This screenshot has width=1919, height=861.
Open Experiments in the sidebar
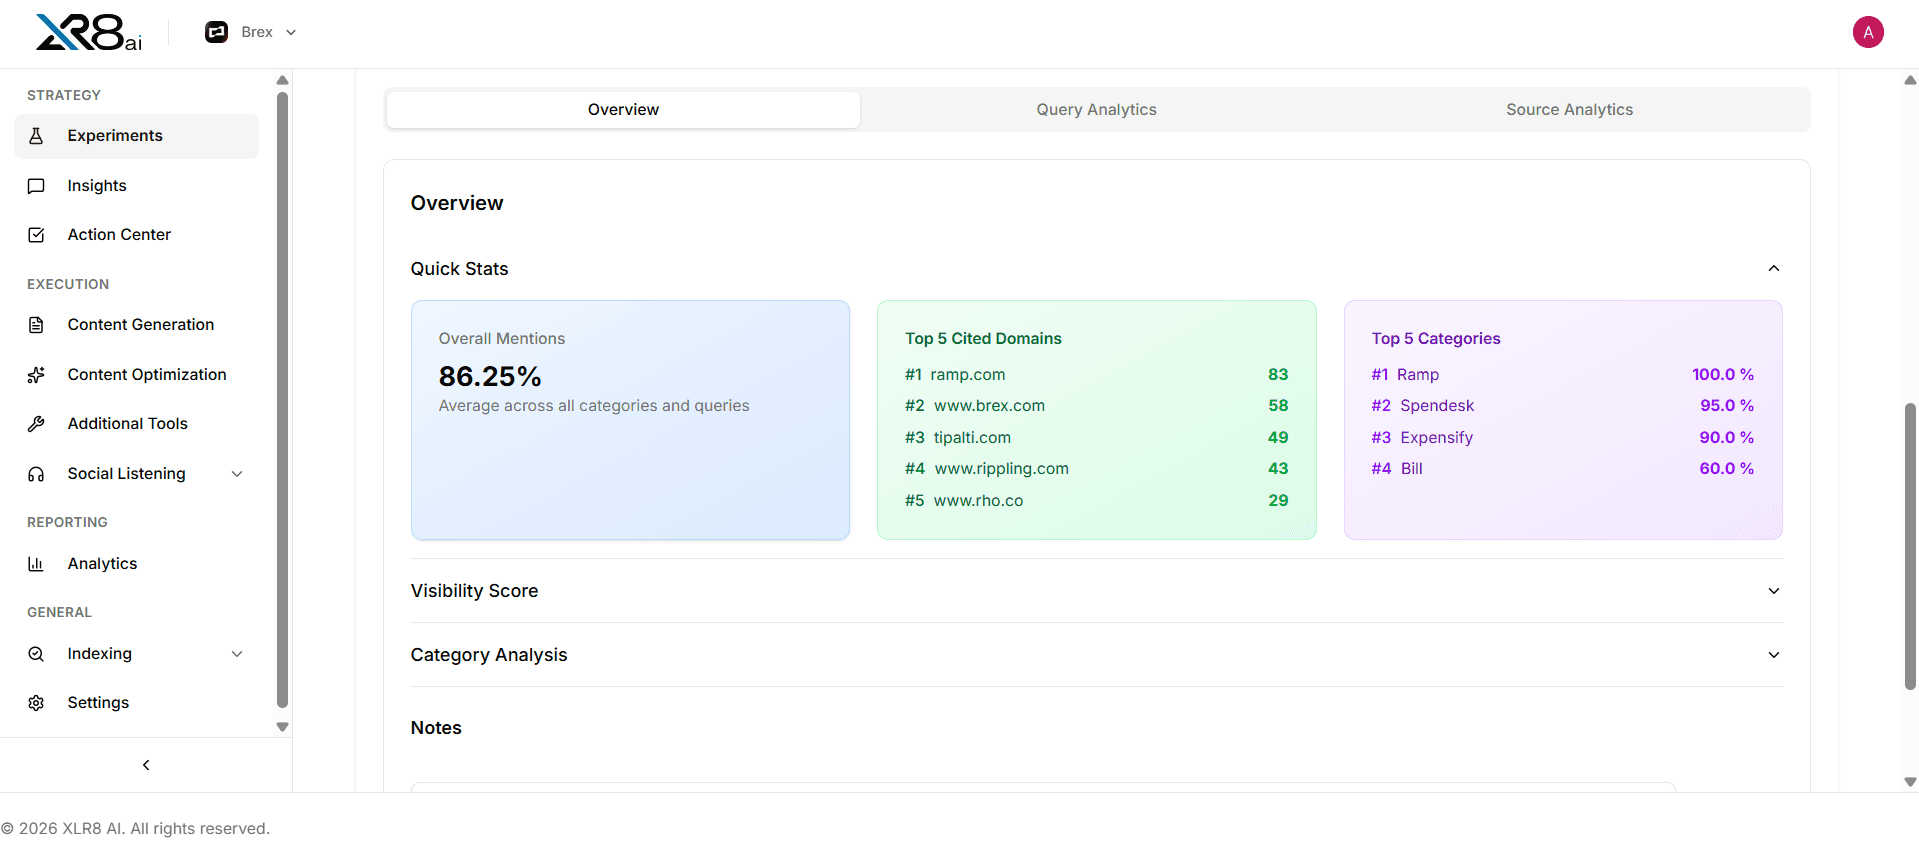pyautogui.click(x=136, y=136)
